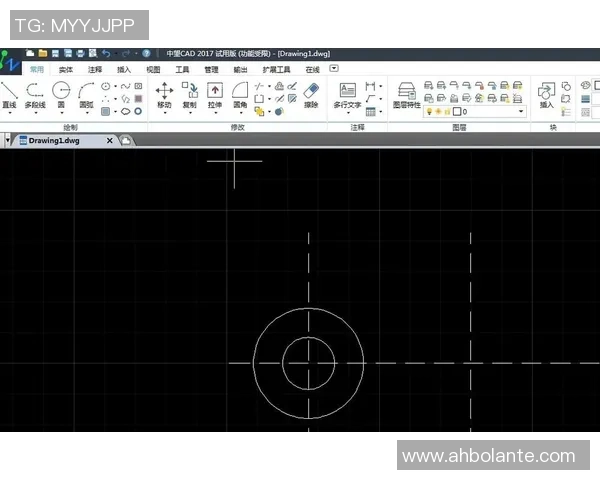Expand the layer selection dropdown
The image size is (600, 480).
tap(521, 112)
